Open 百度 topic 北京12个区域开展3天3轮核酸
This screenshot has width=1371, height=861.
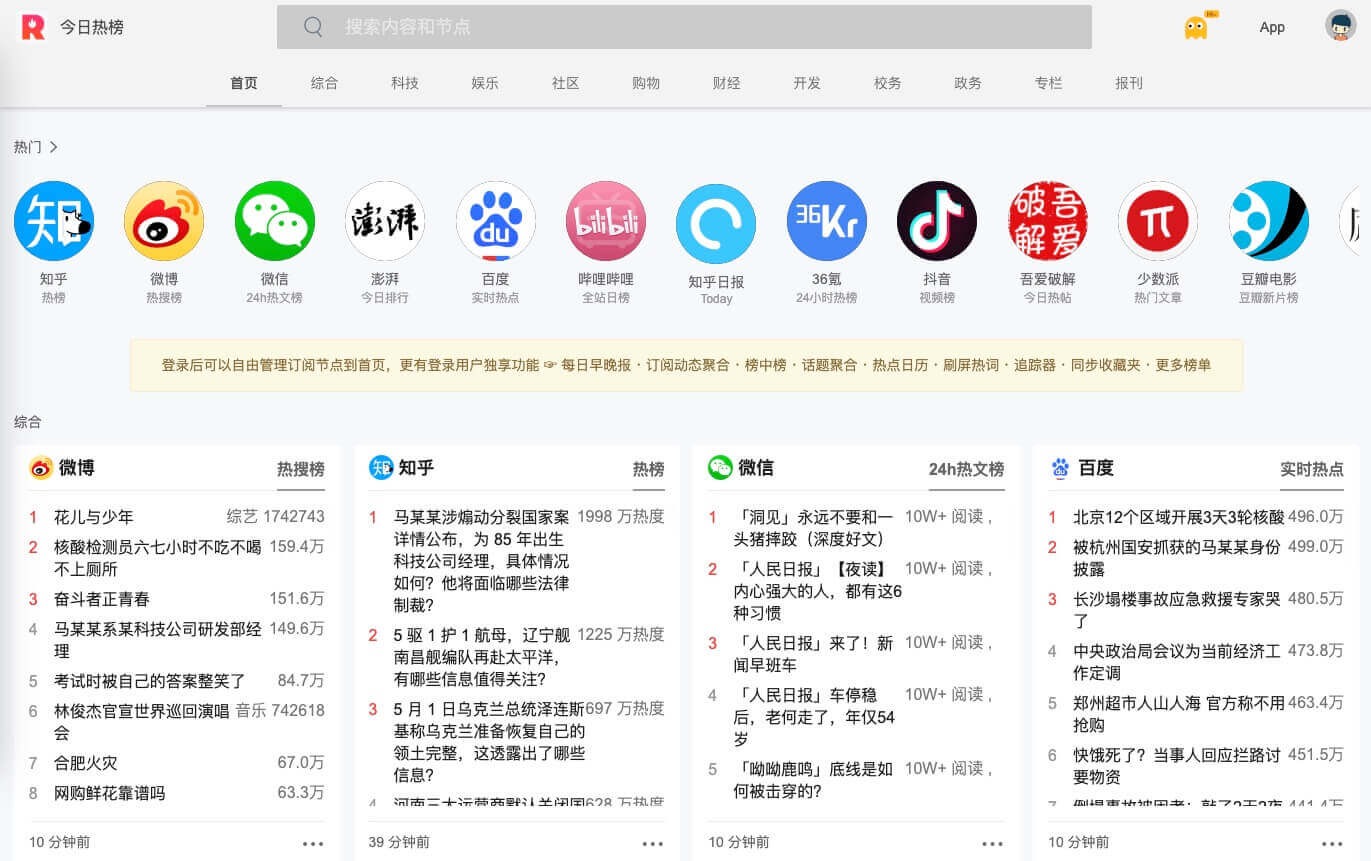tap(1179, 517)
